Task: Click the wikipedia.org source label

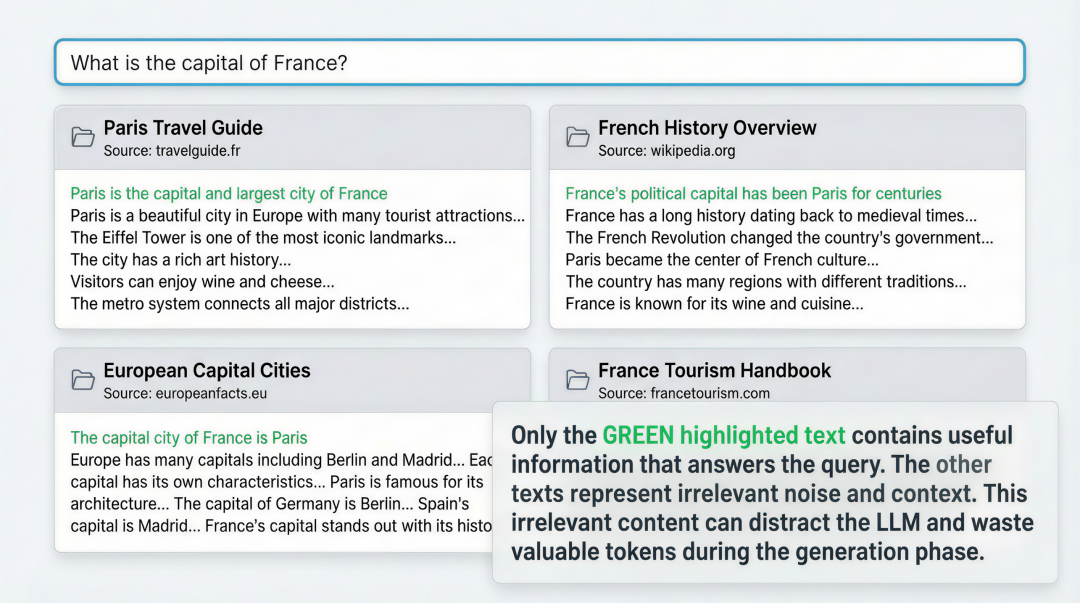Action: (666, 151)
